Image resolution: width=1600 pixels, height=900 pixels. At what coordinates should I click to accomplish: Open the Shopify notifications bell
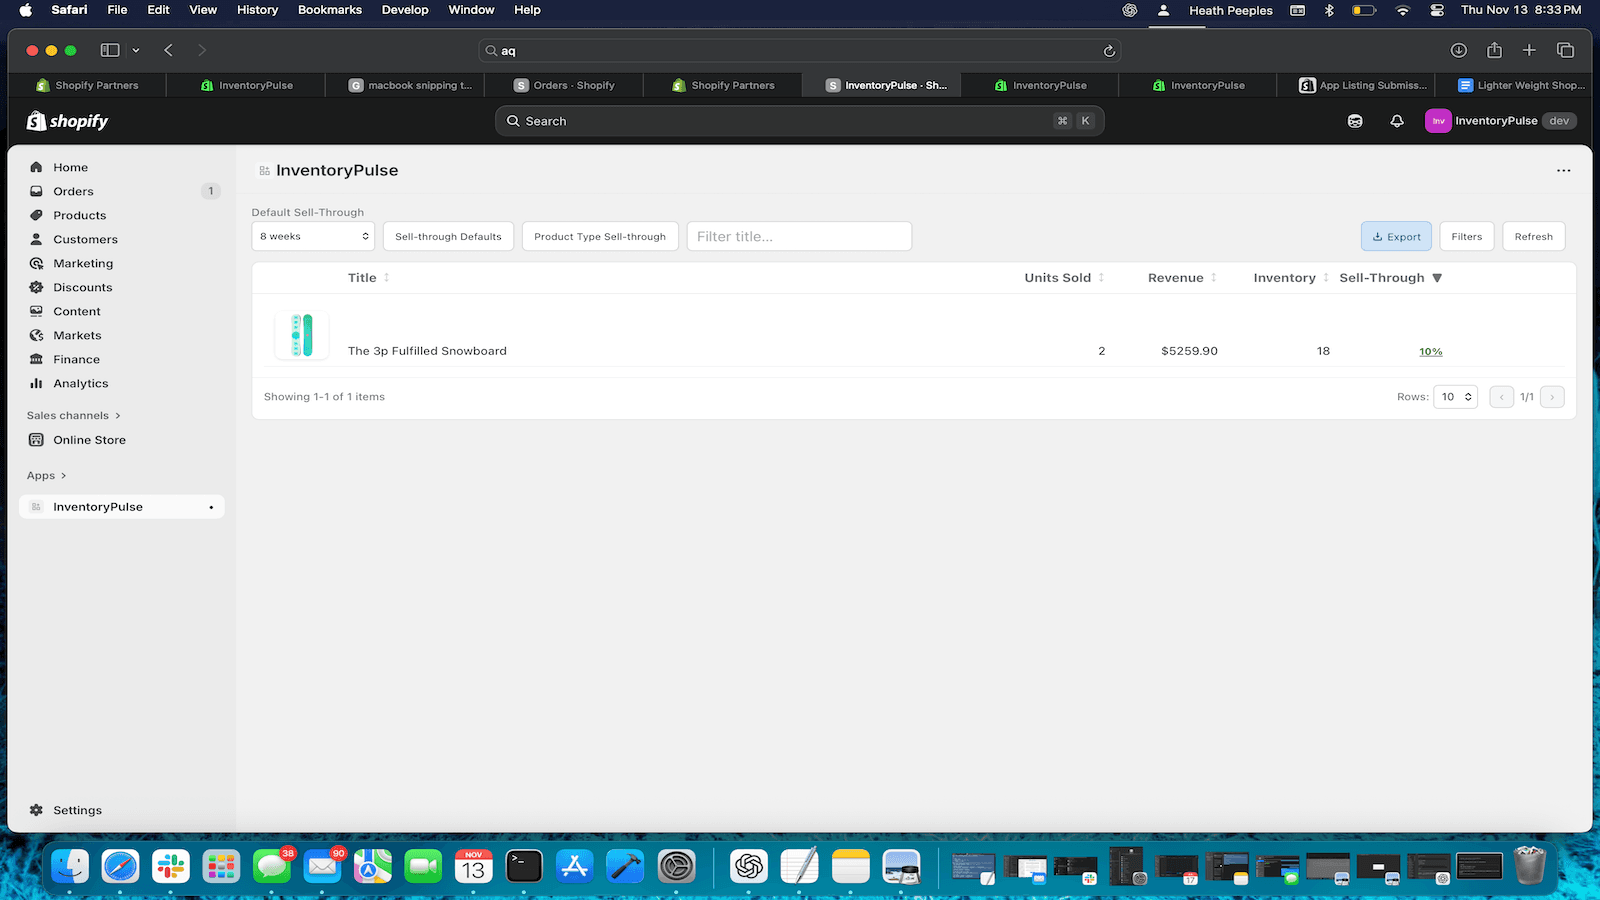pyautogui.click(x=1397, y=121)
